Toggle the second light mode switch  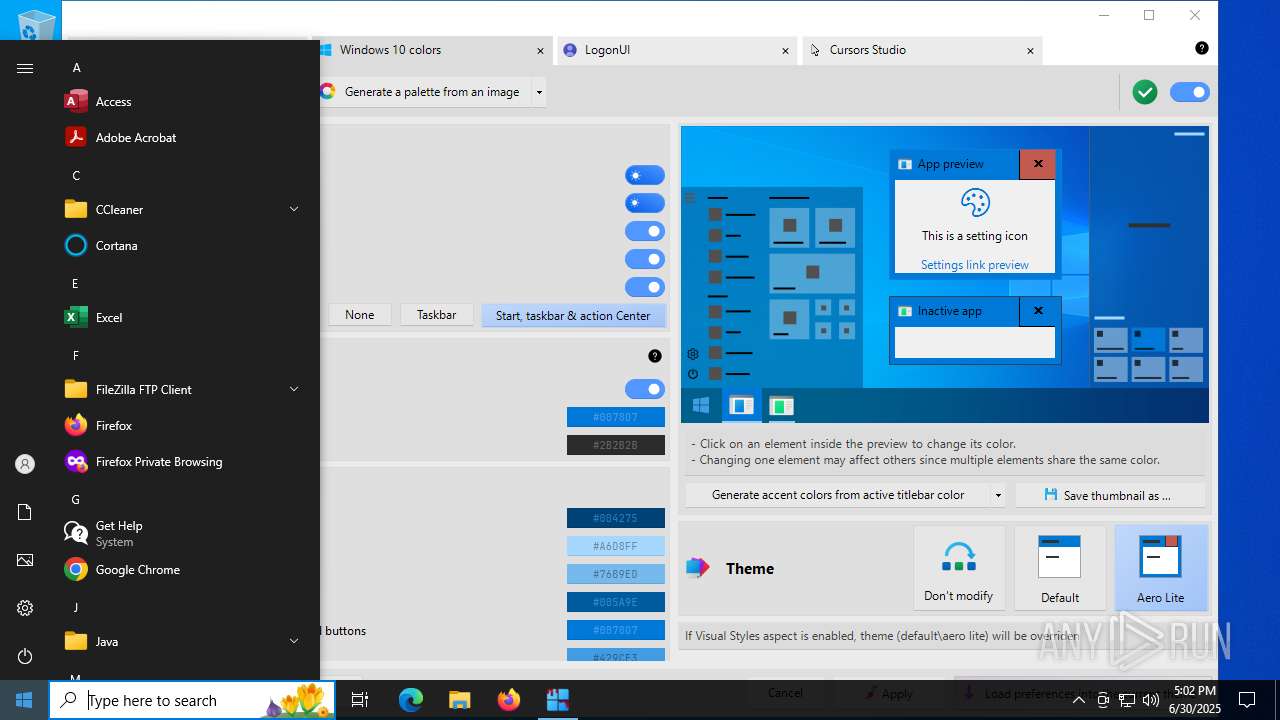[645, 203]
